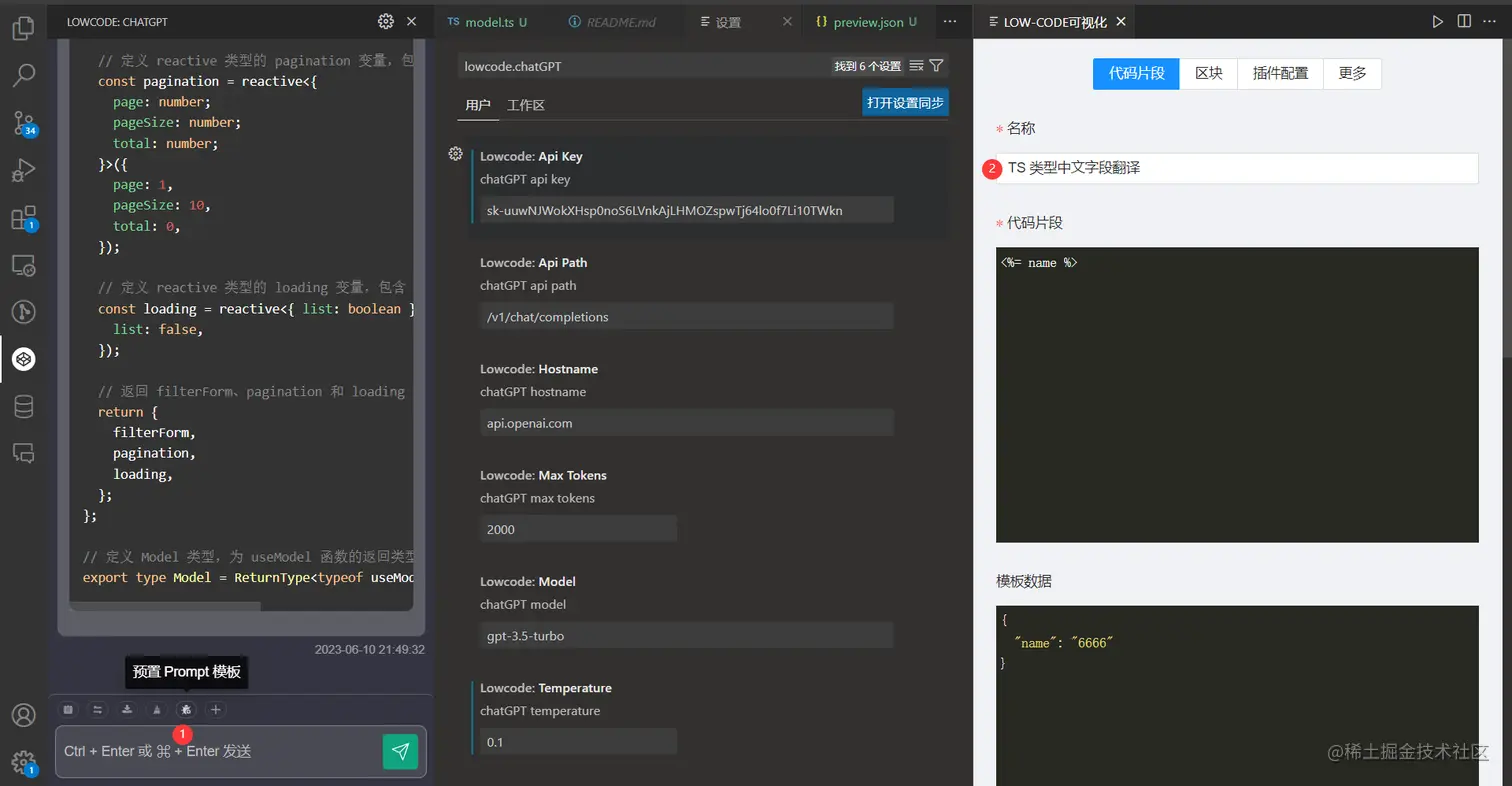The image size is (1512, 786).
Task: Open the Extensions view
Action: [x=23, y=218]
